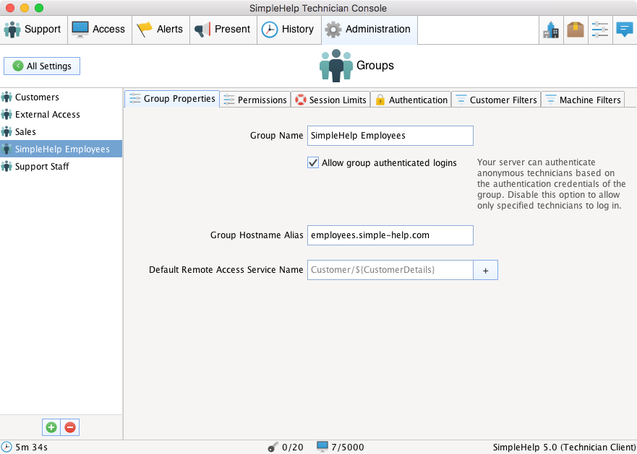Switch to the Customer Filters tab
Image resolution: width=637 pixels, height=454 pixels.
point(496,99)
